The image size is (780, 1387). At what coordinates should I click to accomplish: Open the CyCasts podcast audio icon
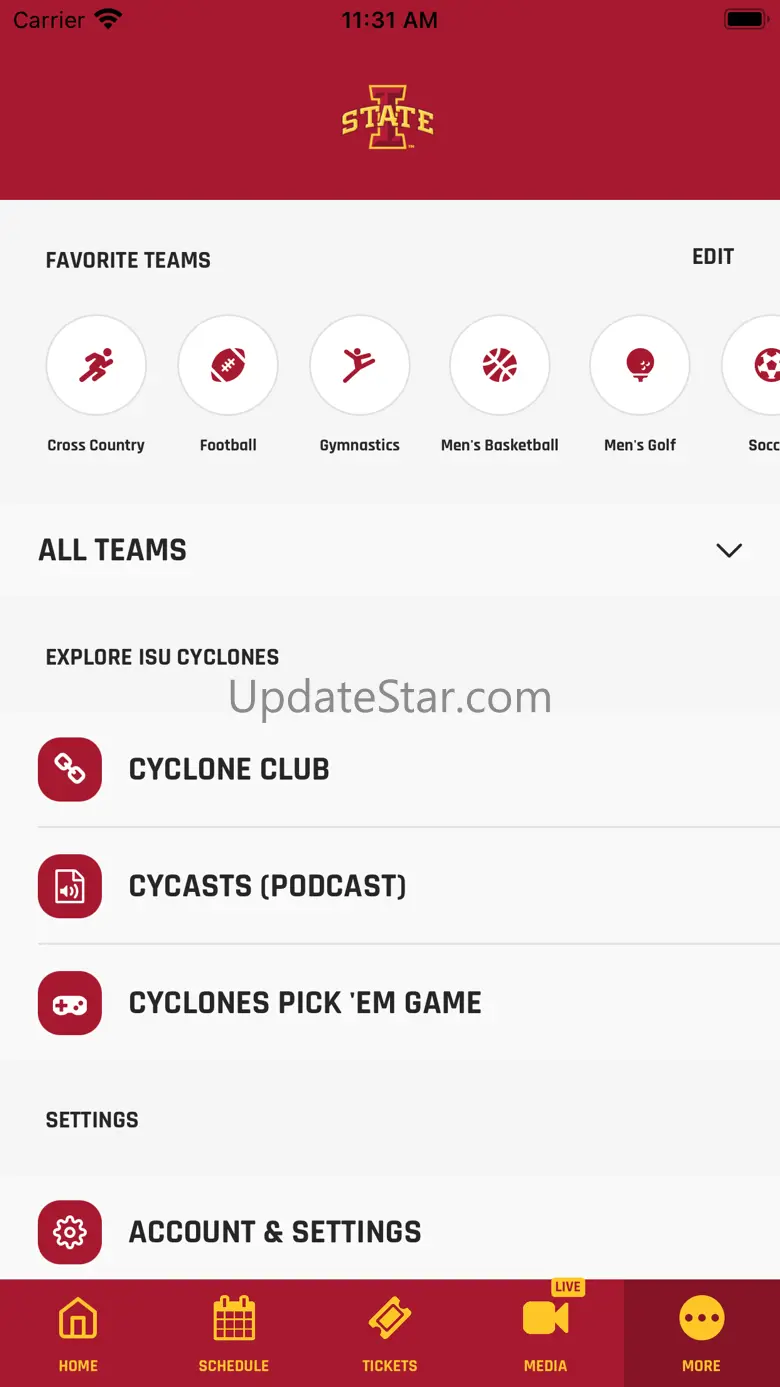[x=70, y=886]
